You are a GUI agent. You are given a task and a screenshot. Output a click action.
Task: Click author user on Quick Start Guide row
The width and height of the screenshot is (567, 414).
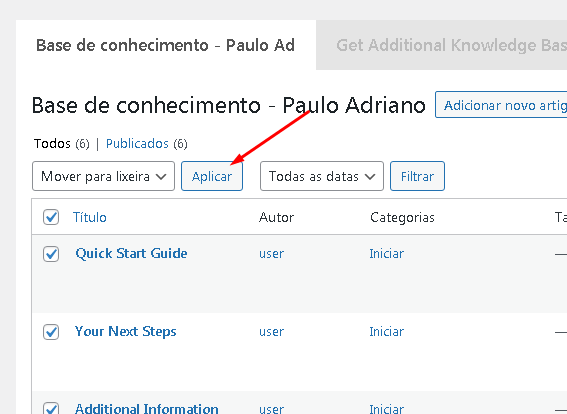click(272, 254)
